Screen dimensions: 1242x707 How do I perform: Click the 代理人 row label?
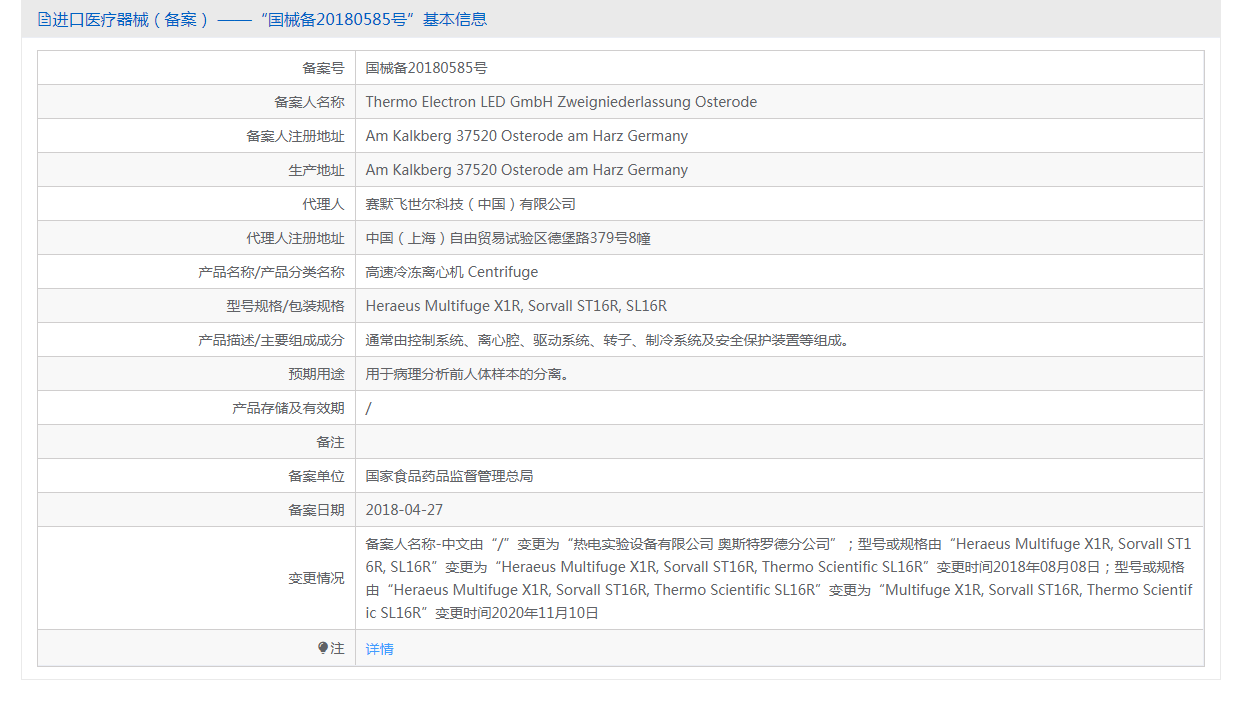(x=323, y=204)
